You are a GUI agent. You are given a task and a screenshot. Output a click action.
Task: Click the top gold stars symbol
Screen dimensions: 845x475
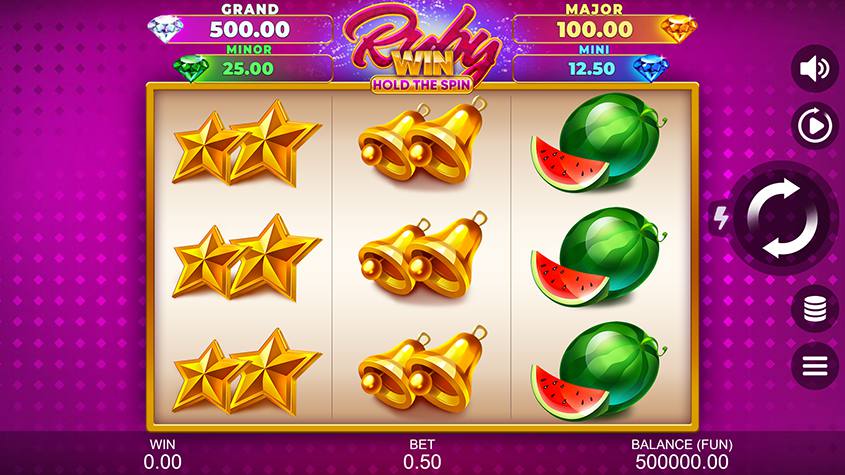247,143
